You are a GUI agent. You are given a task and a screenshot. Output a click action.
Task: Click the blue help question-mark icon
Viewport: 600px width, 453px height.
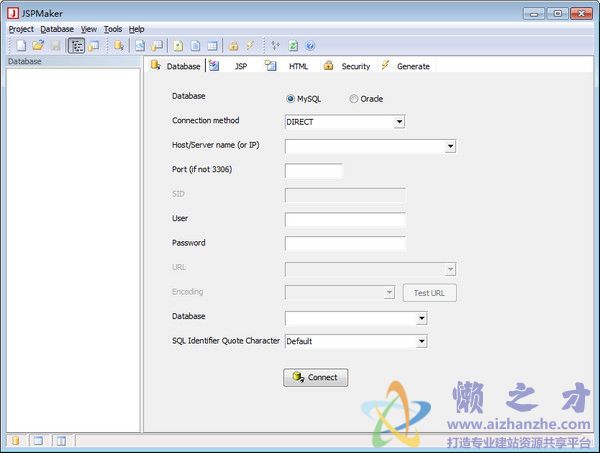310,46
